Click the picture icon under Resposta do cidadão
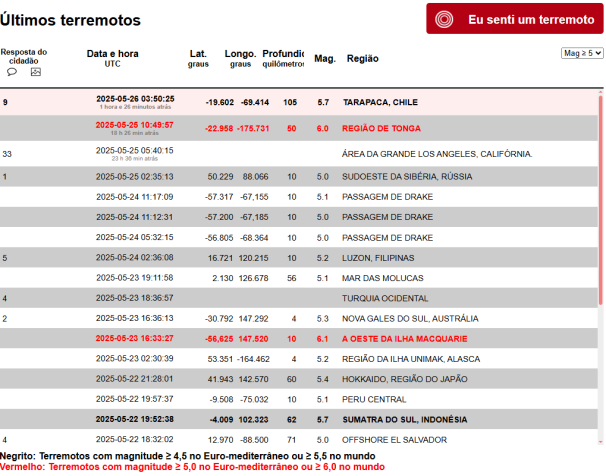The width and height of the screenshot is (606, 476). click(36, 72)
